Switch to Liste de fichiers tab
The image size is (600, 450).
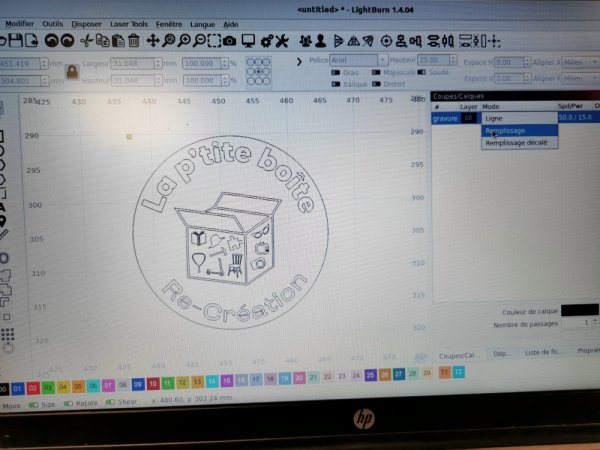tap(545, 353)
